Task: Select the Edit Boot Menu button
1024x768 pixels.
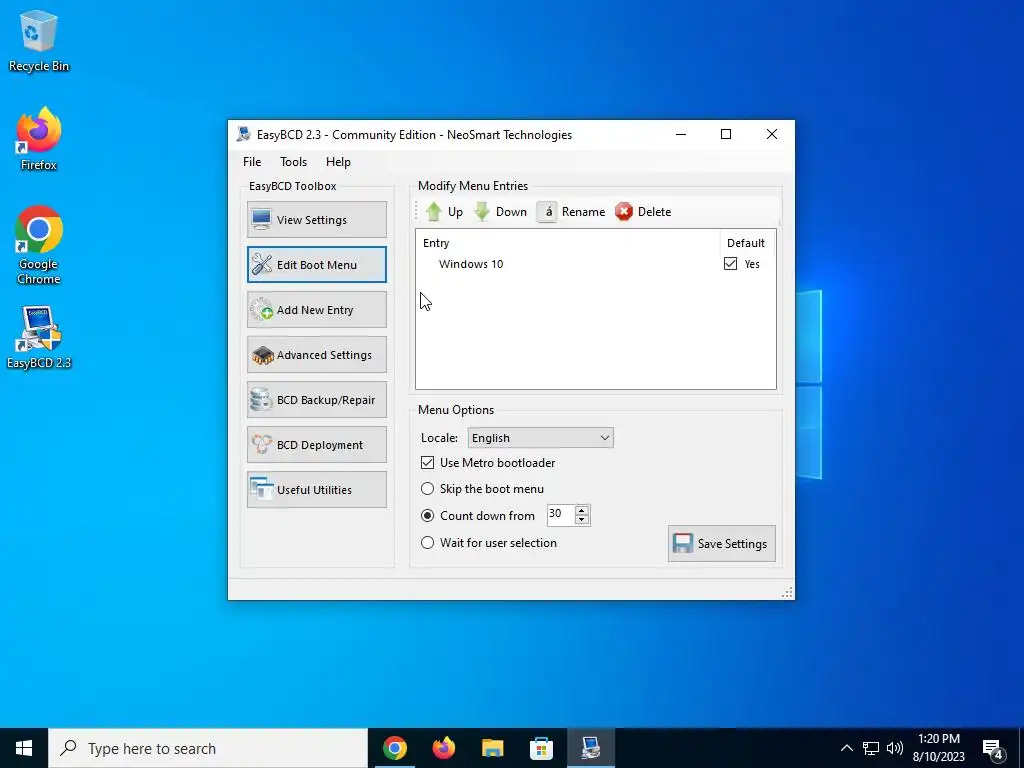Action: point(317,264)
